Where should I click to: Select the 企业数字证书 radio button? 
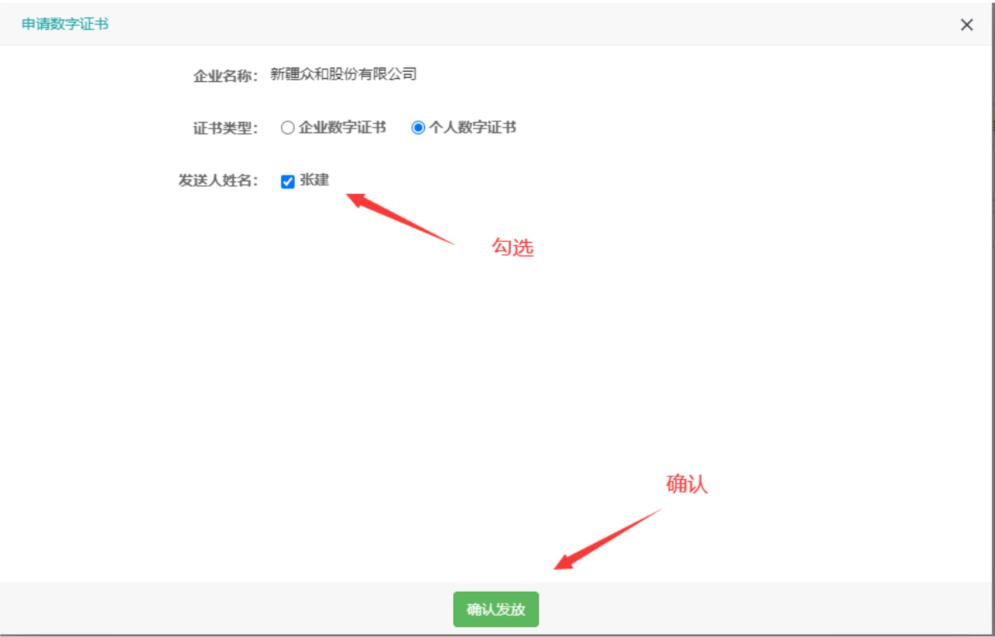[288, 128]
